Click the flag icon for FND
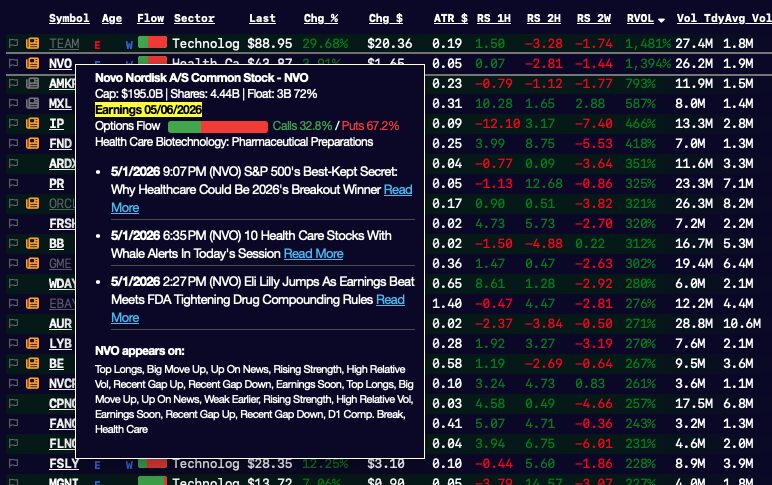 click(13, 143)
